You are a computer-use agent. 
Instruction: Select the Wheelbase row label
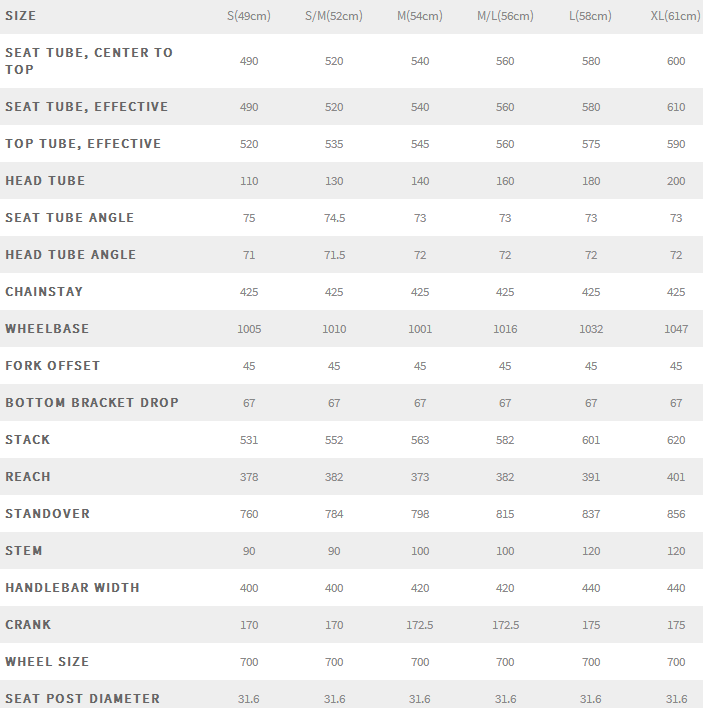point(47,329)
